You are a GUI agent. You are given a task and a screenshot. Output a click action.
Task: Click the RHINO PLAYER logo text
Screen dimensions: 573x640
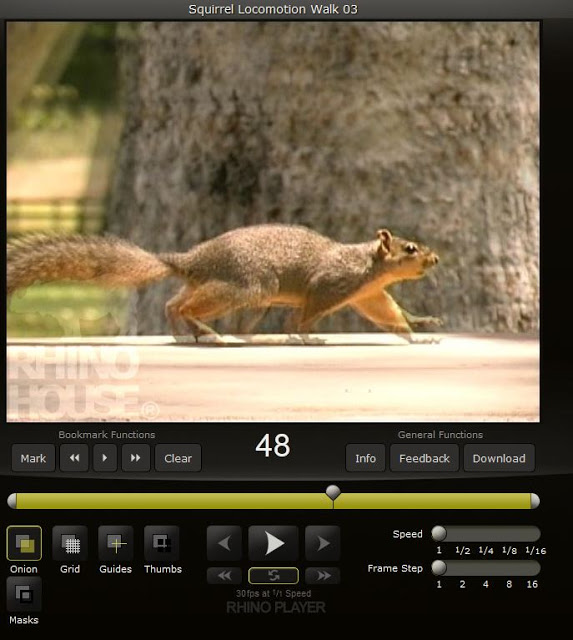(x=276, y=607)
